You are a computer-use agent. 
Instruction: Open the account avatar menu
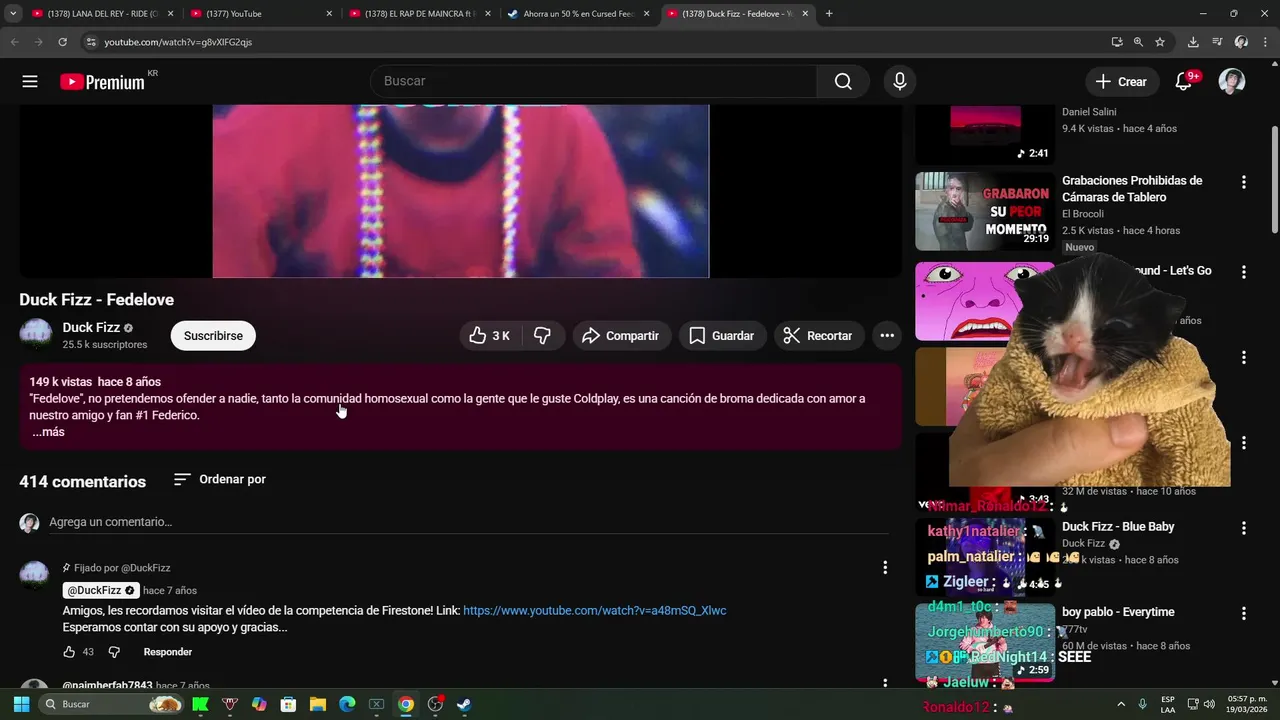click(x=1232, y=82)
